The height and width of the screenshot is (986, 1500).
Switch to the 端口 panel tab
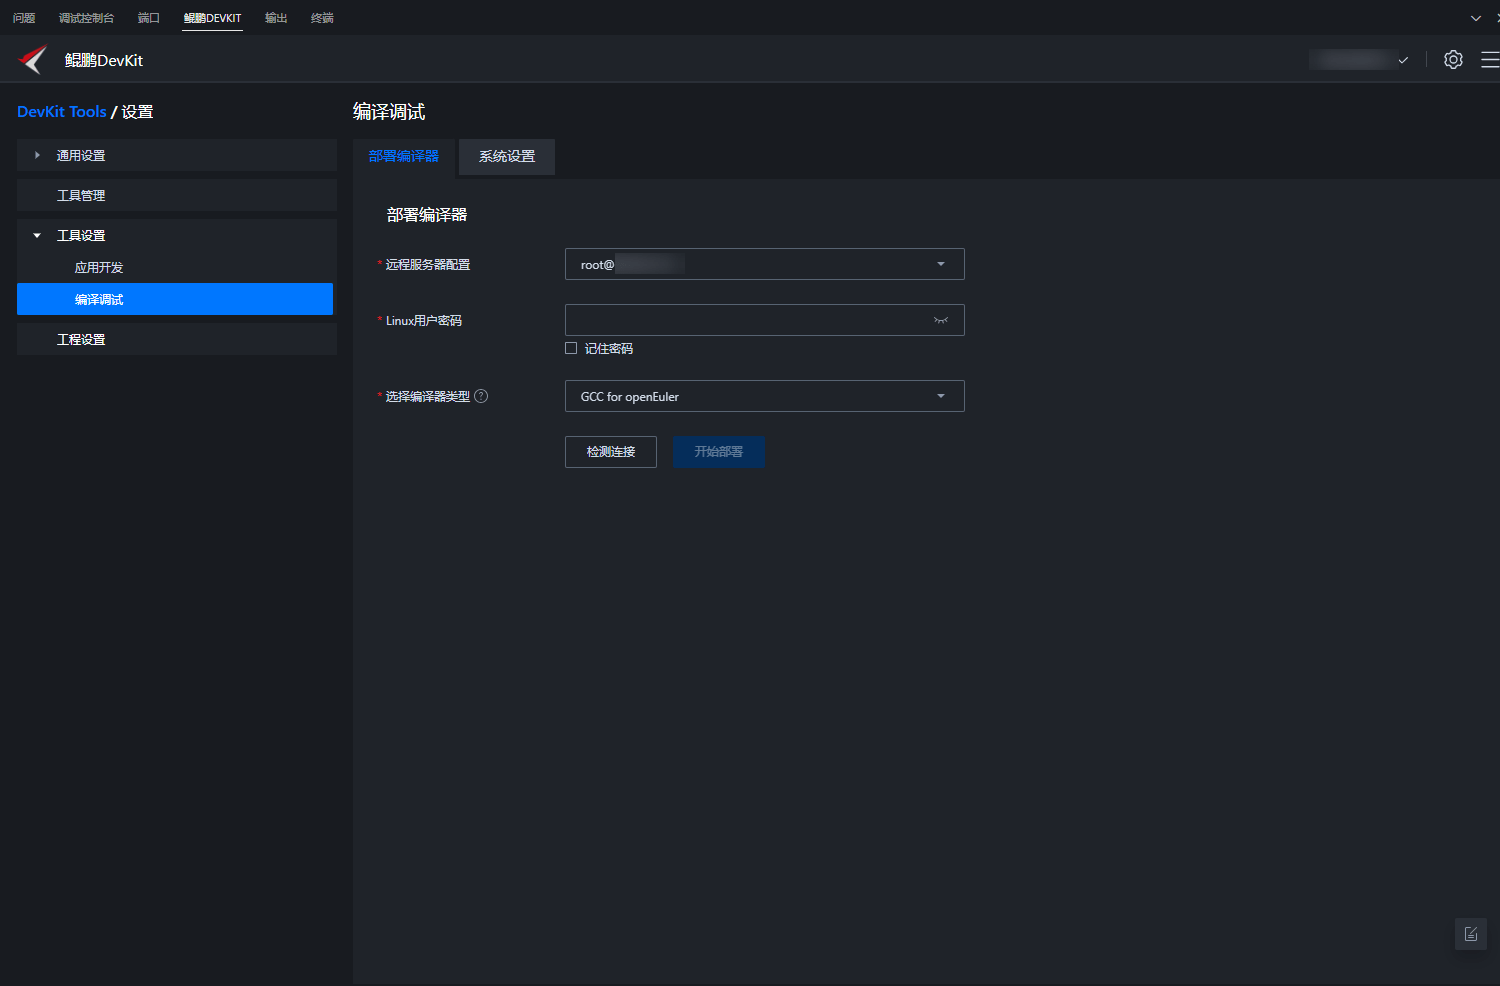(149, 18)
